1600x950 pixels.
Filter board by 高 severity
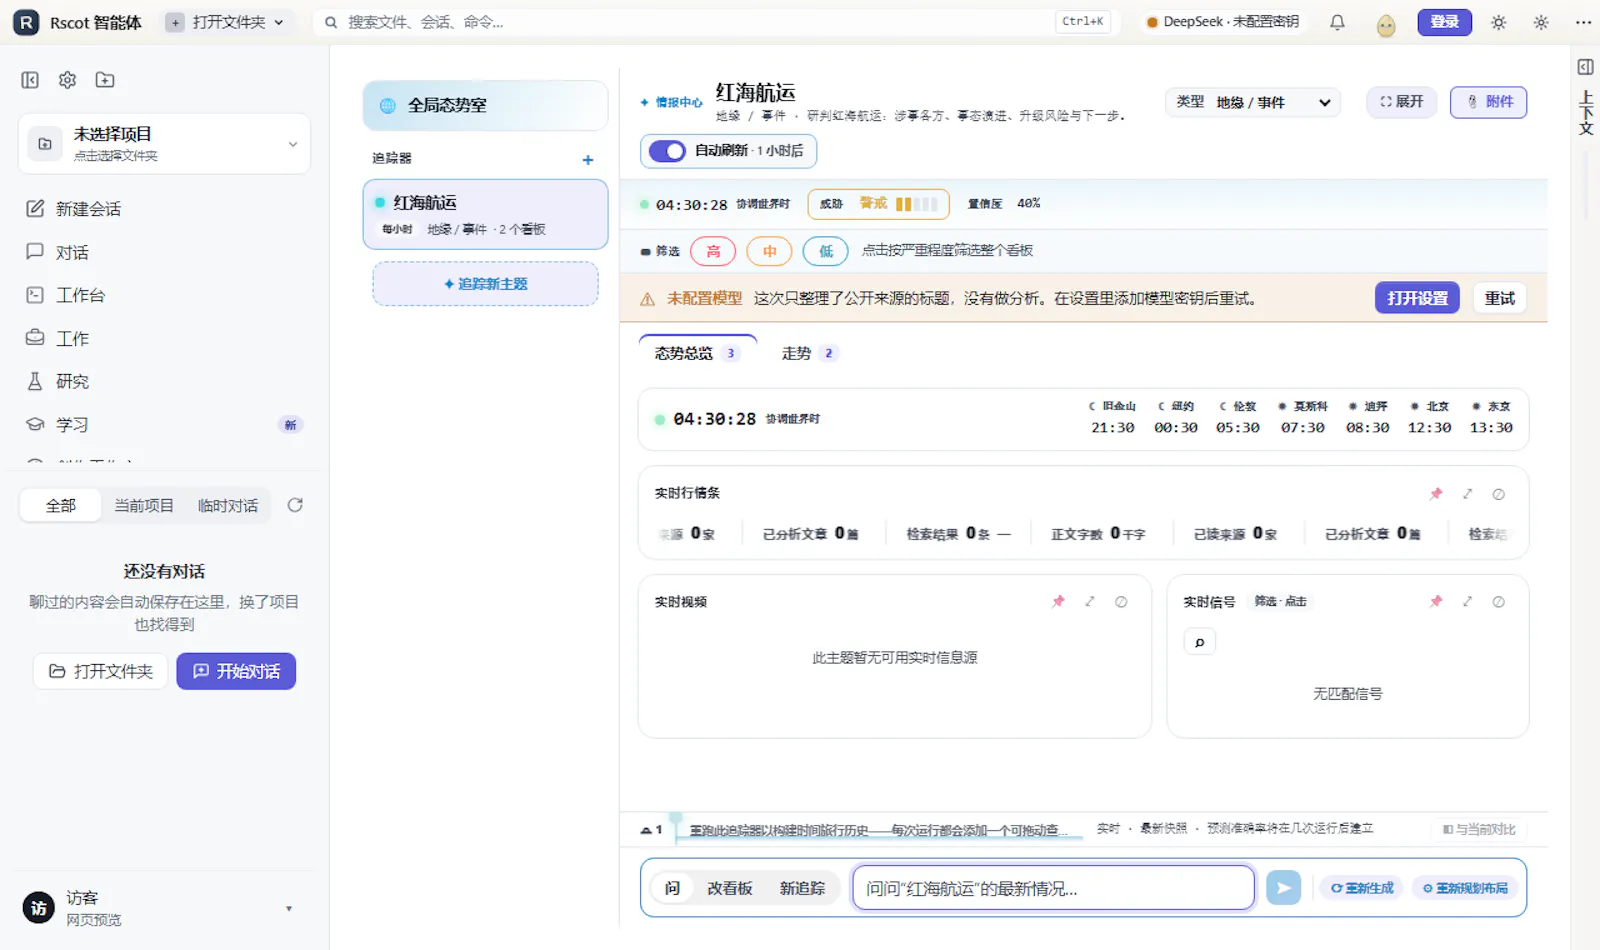click(x=713, y=251)
